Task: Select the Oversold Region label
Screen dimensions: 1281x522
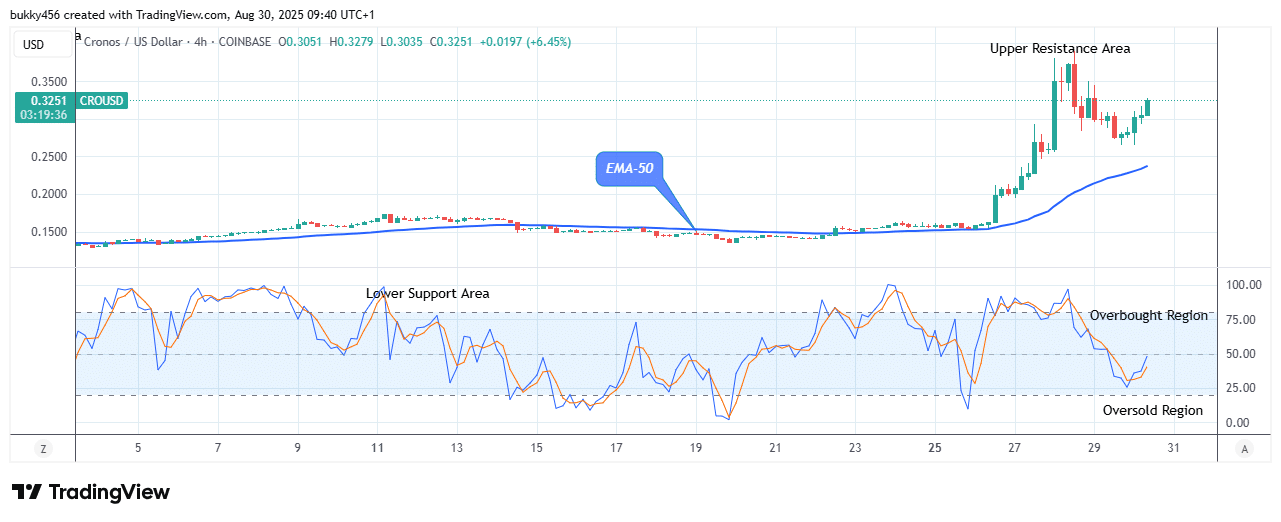Action: point(1153,410)
